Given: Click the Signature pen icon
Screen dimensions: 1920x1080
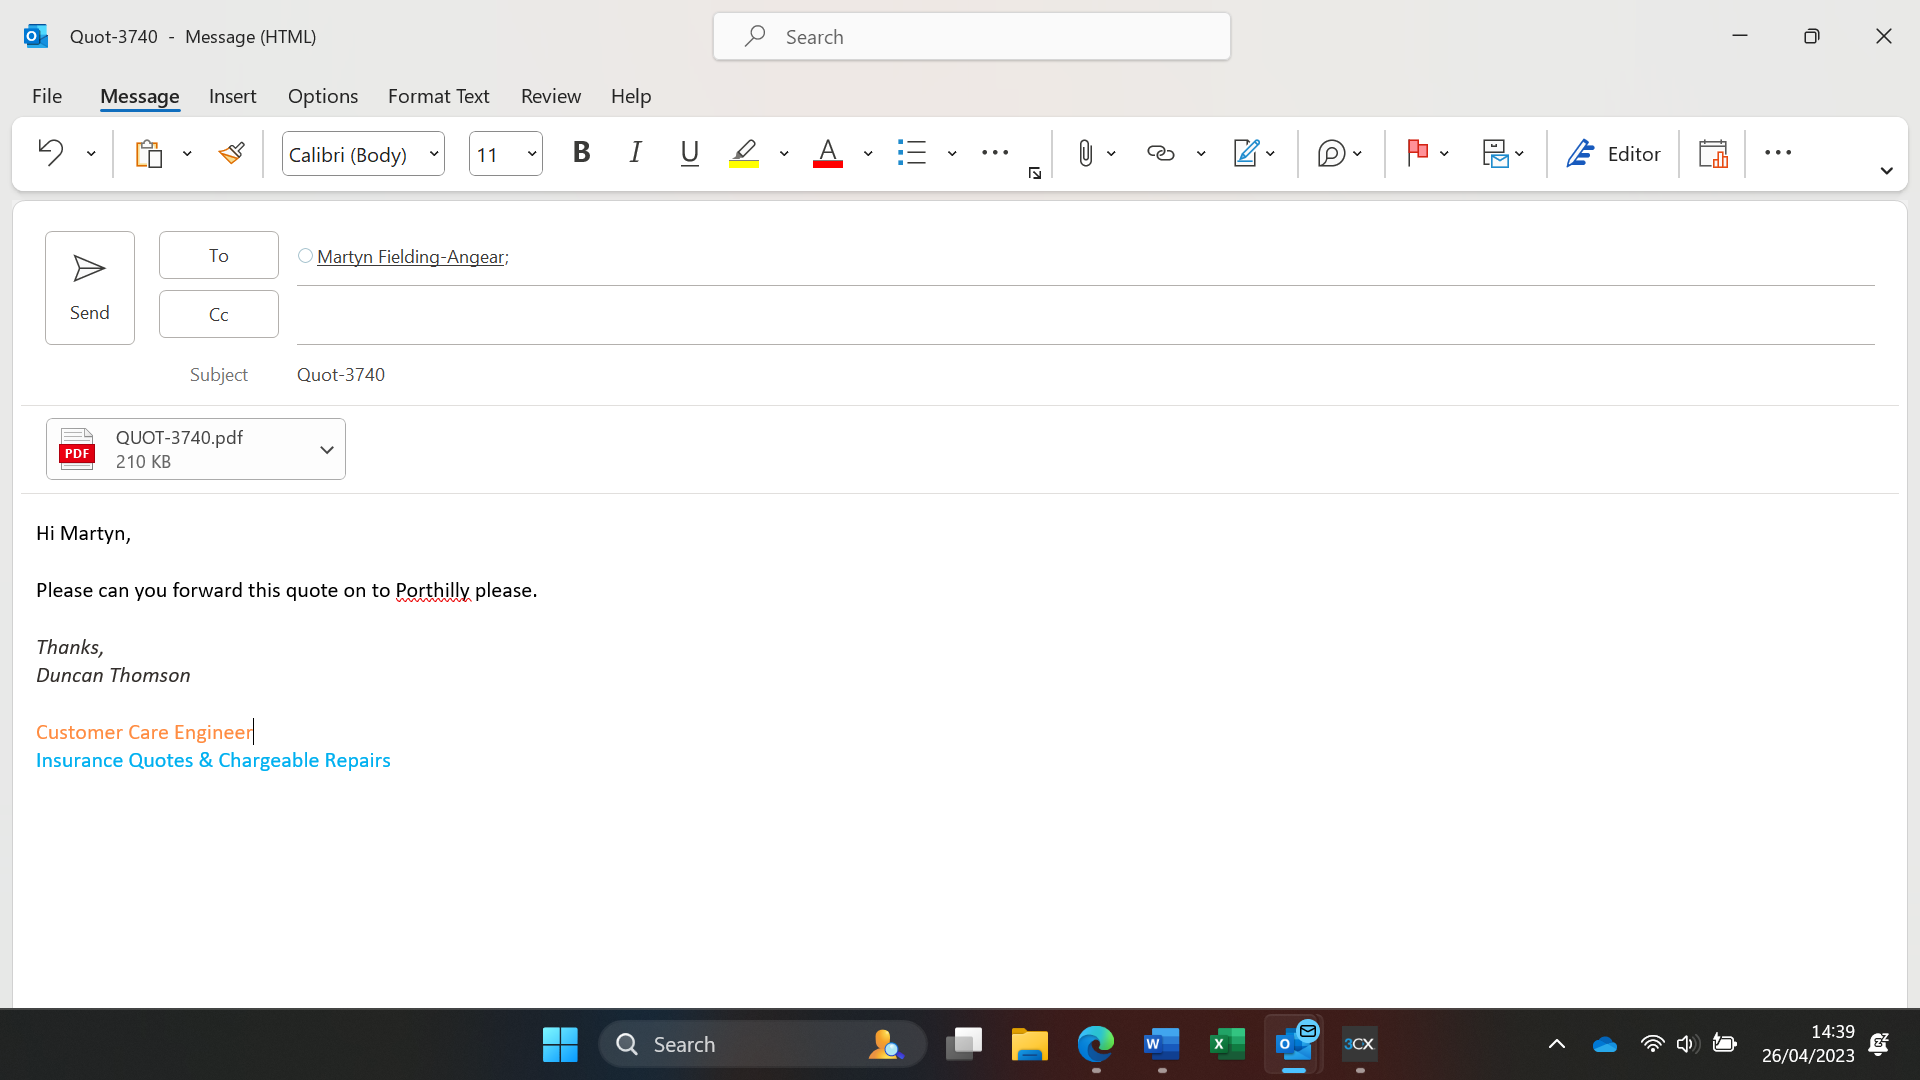Looking at the screenshot, I should (1246, 153).
